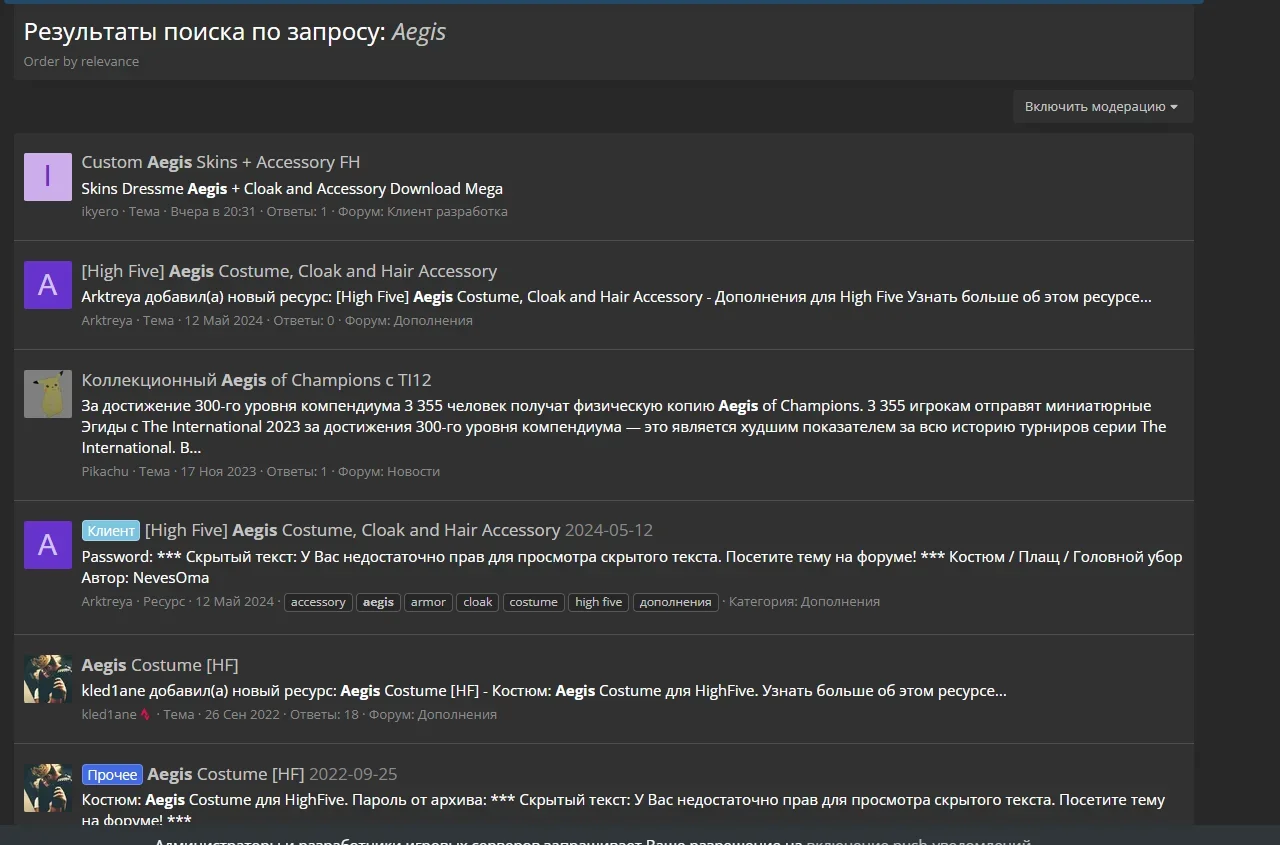Select the дополнения tag
The height and width of the screenshot is (845, 1280).
675,602
